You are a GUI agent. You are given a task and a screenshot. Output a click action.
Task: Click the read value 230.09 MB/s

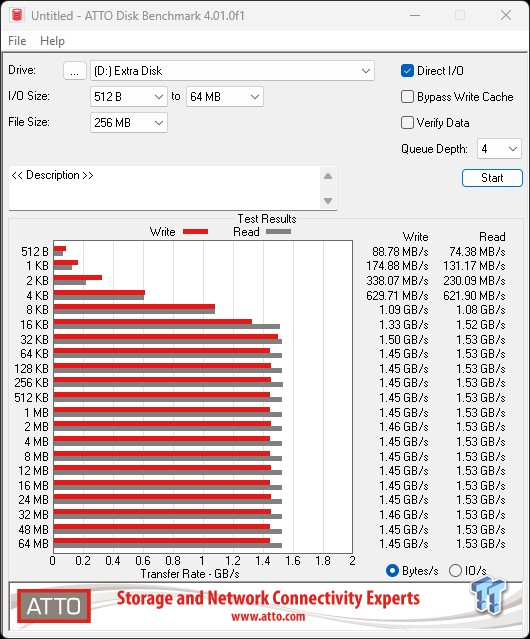point(474,281)
